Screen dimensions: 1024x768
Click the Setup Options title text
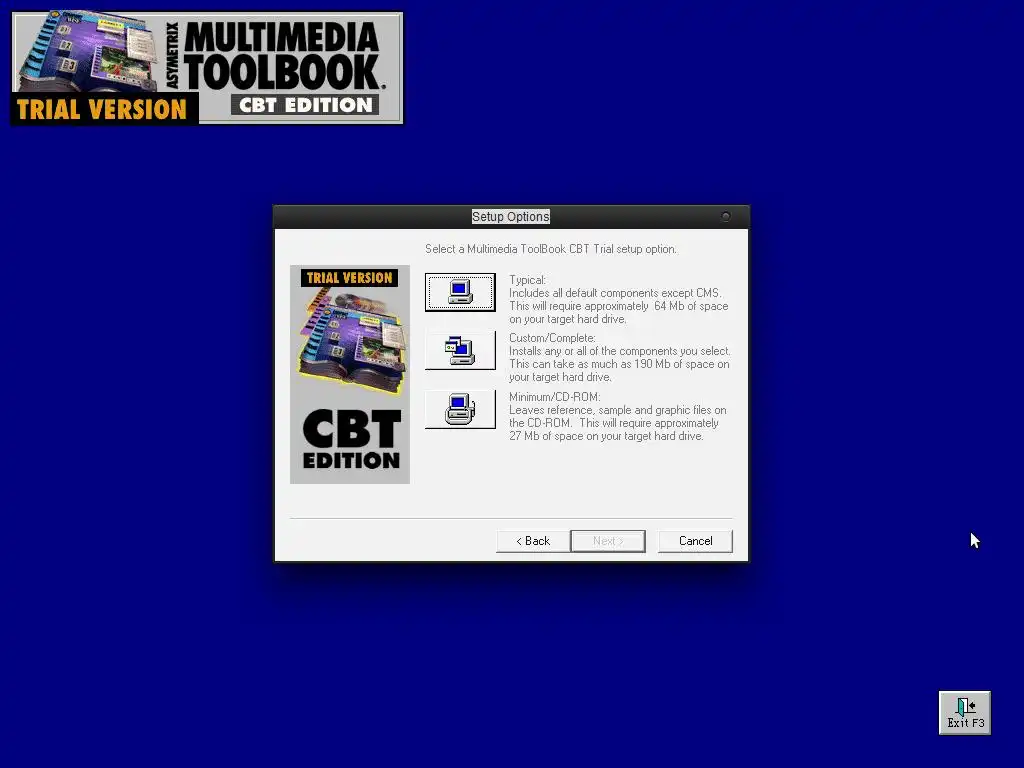(x=511, y=217)
